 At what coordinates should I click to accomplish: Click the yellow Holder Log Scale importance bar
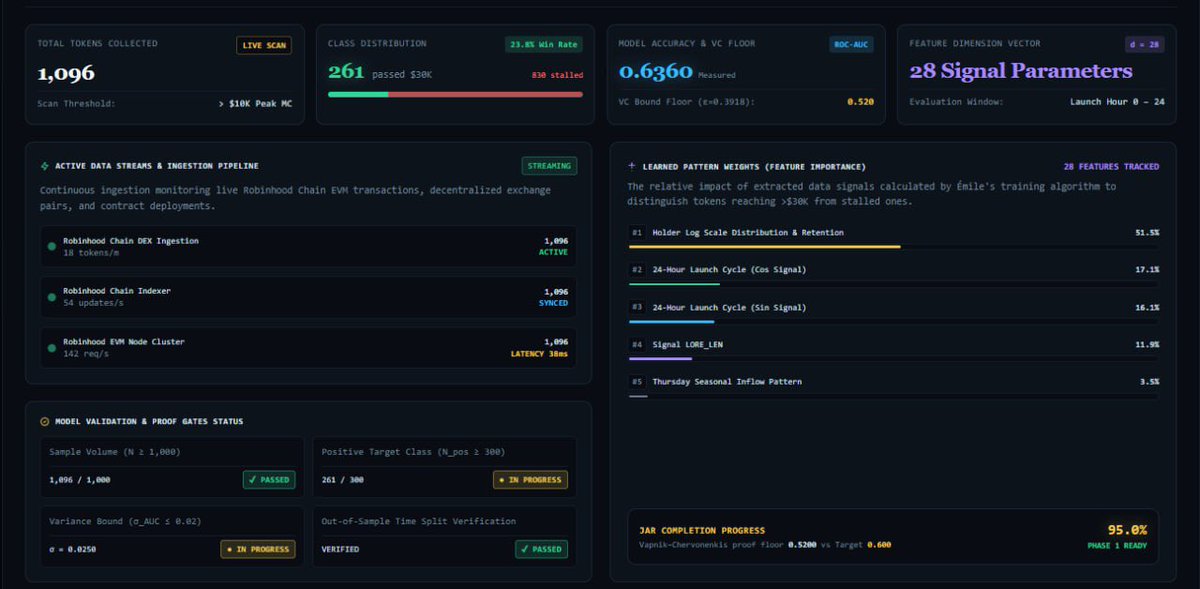[765, 246]
